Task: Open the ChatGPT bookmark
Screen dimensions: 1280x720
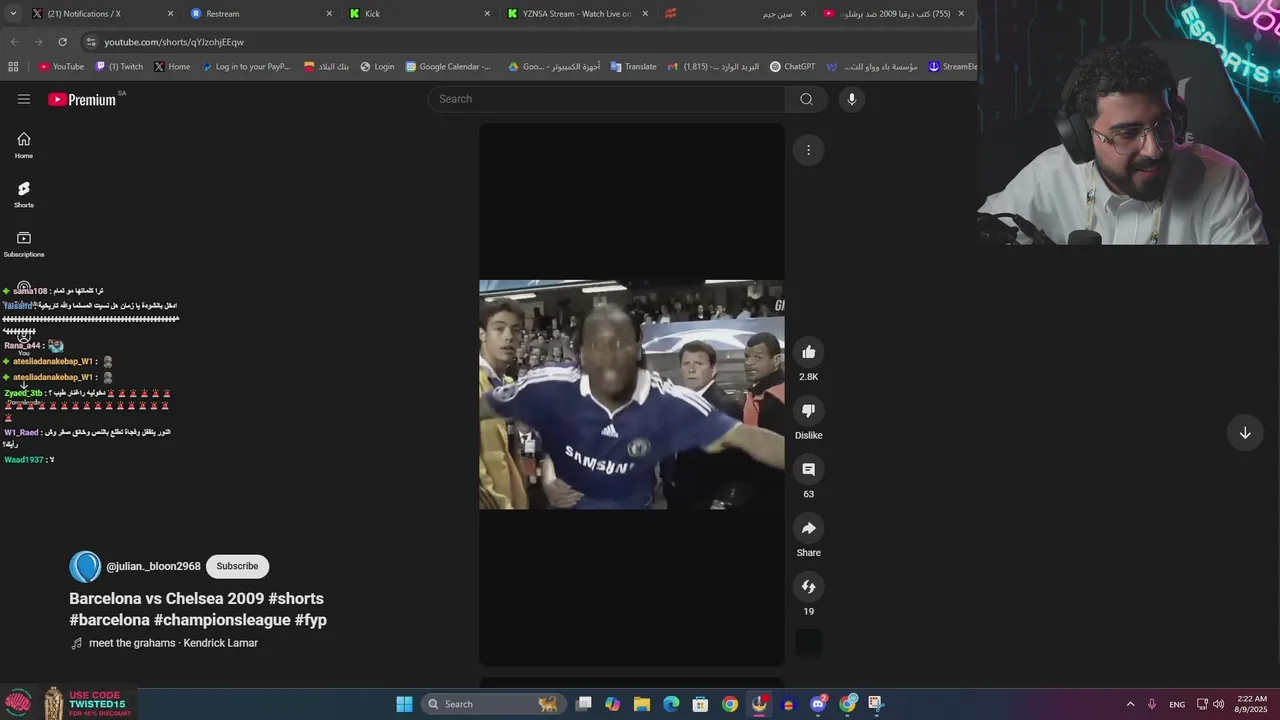Action: [x=792, y=67]
